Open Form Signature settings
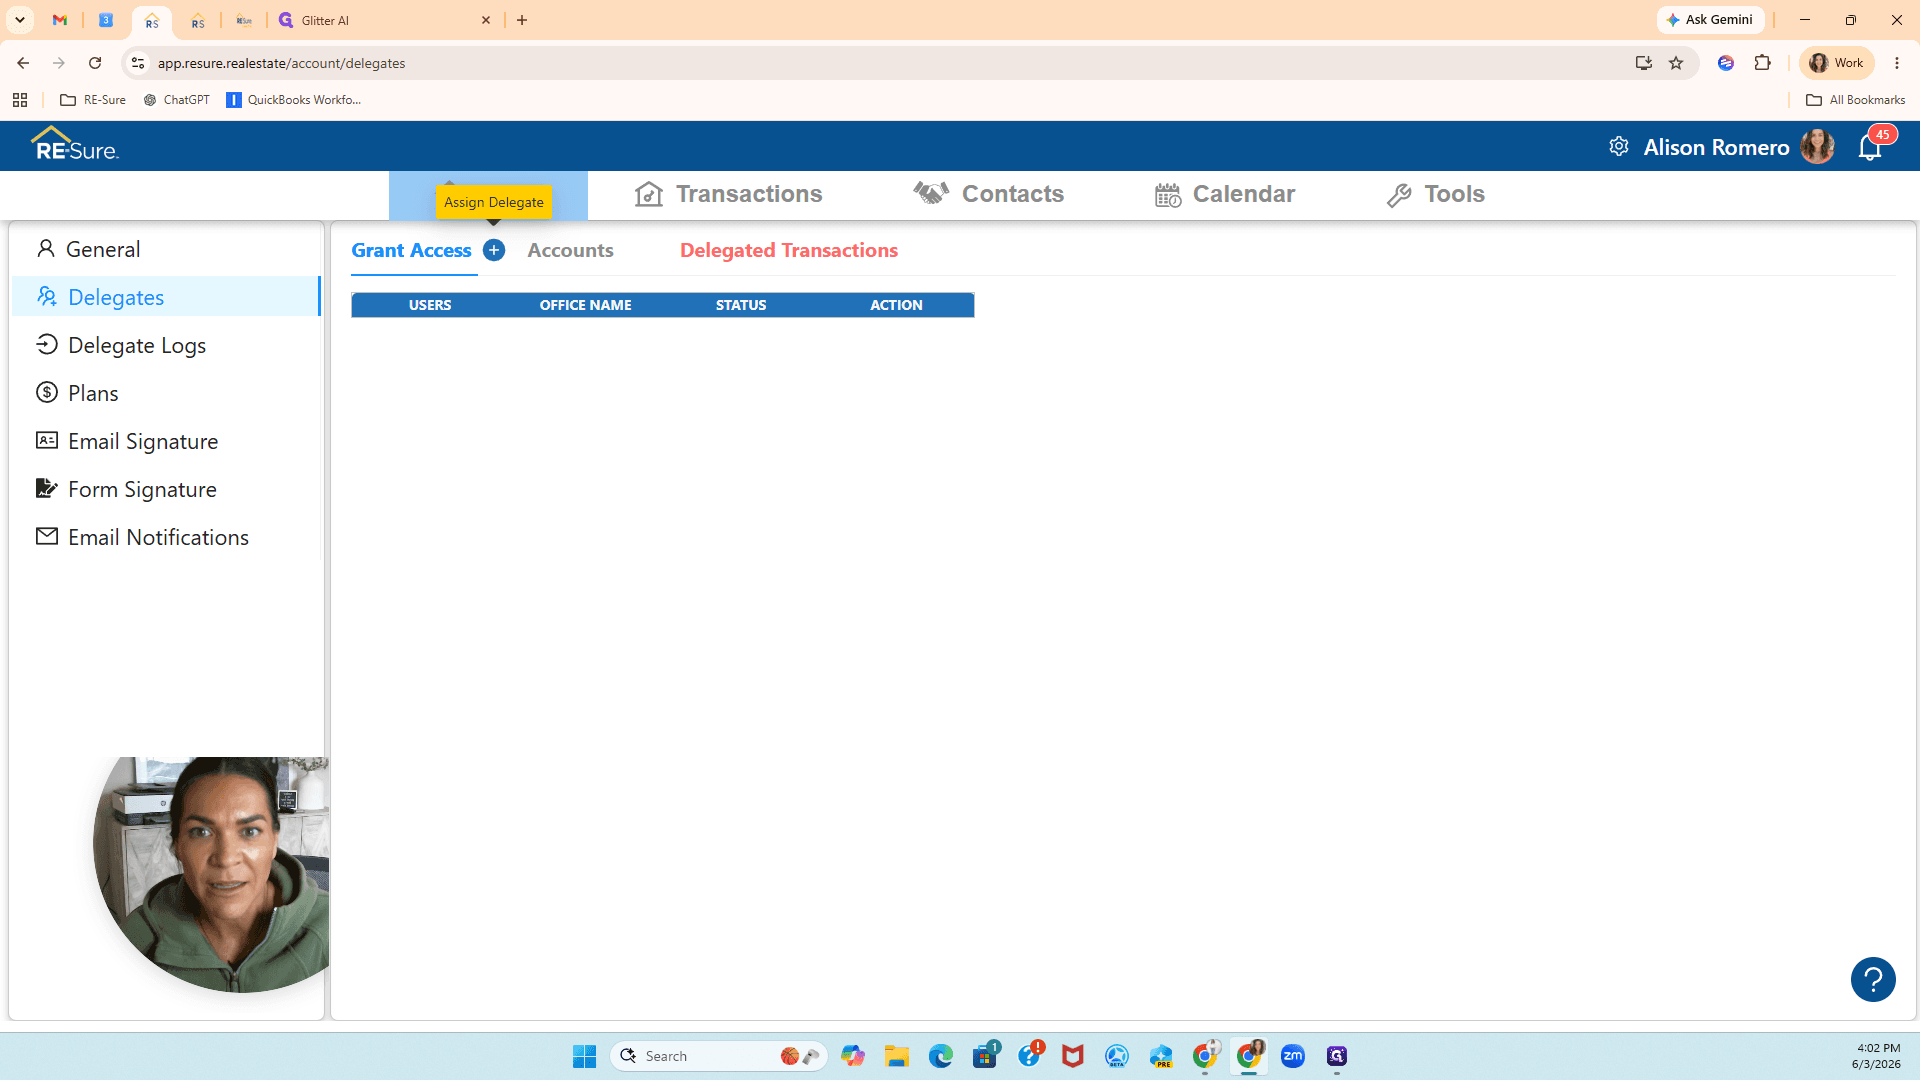This screenshot has height=1080, width=1920. 166,489
